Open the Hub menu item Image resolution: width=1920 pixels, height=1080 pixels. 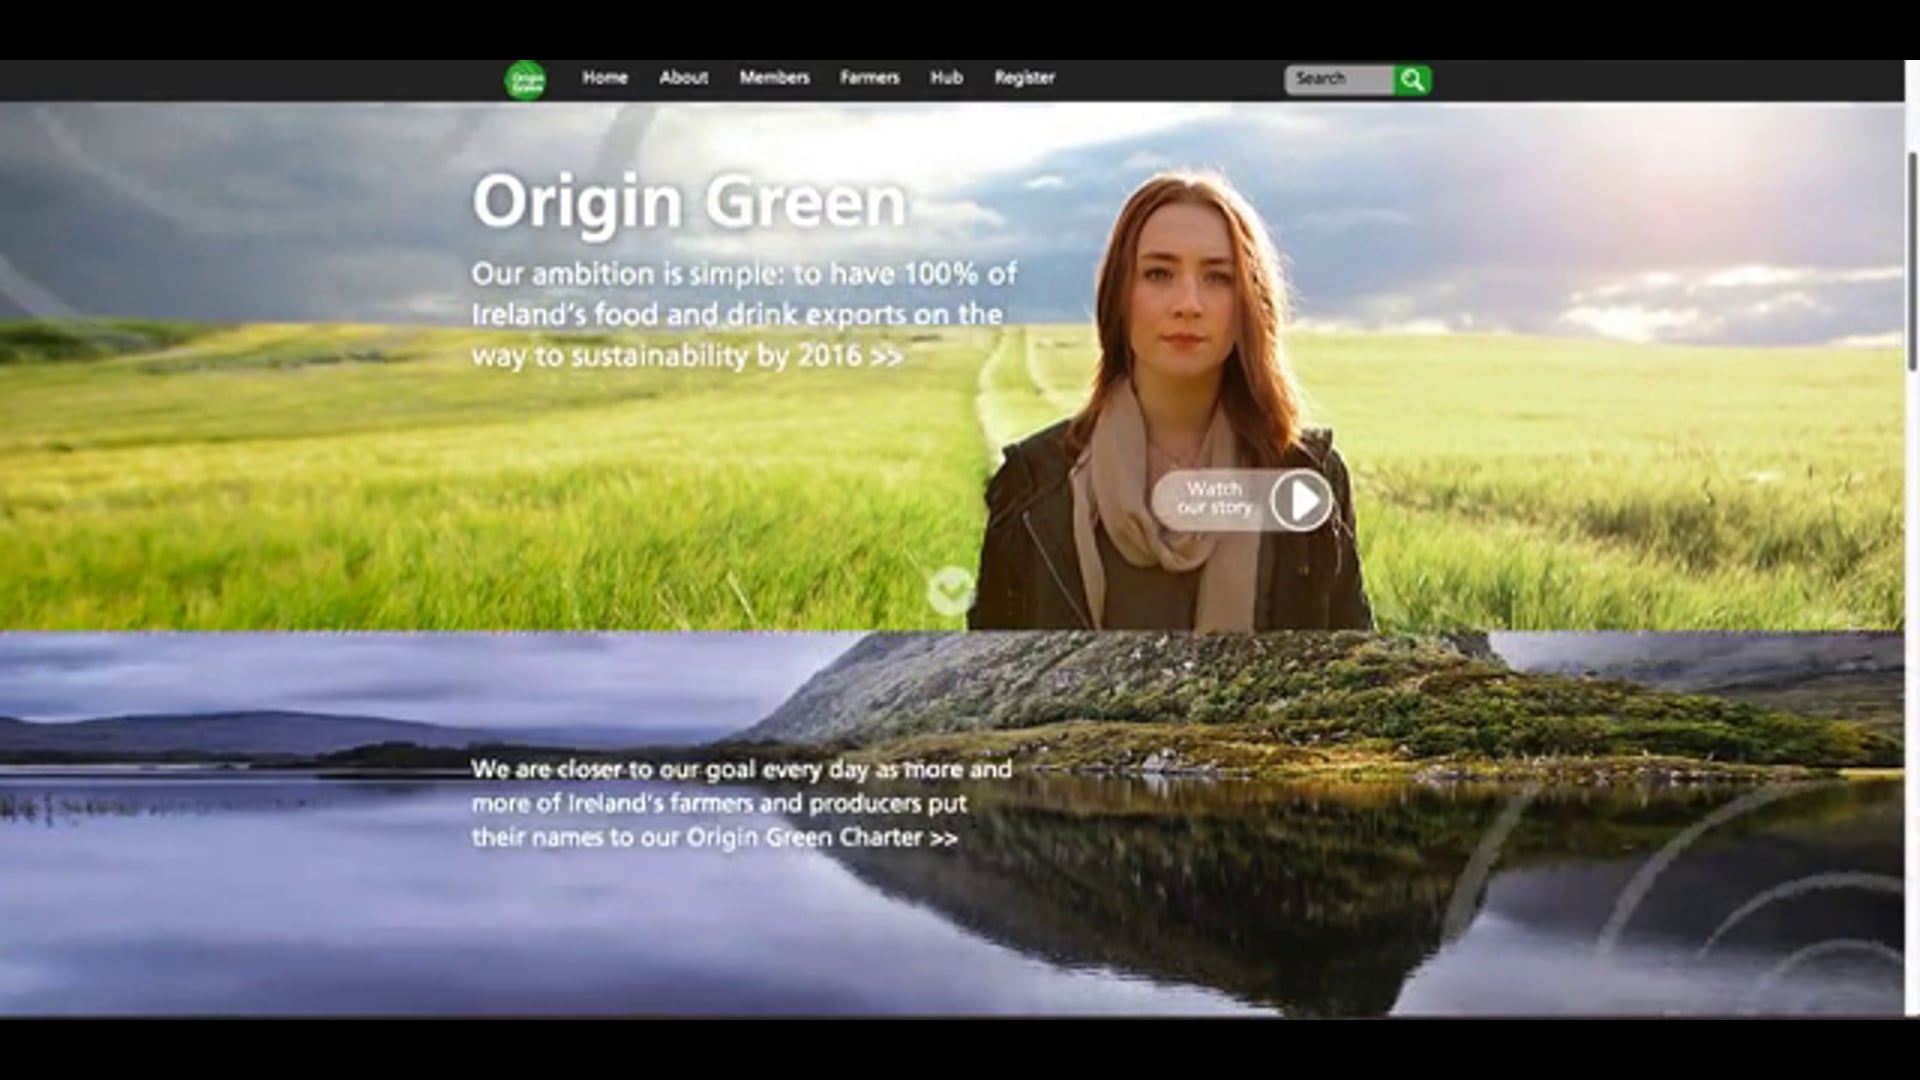946,78
